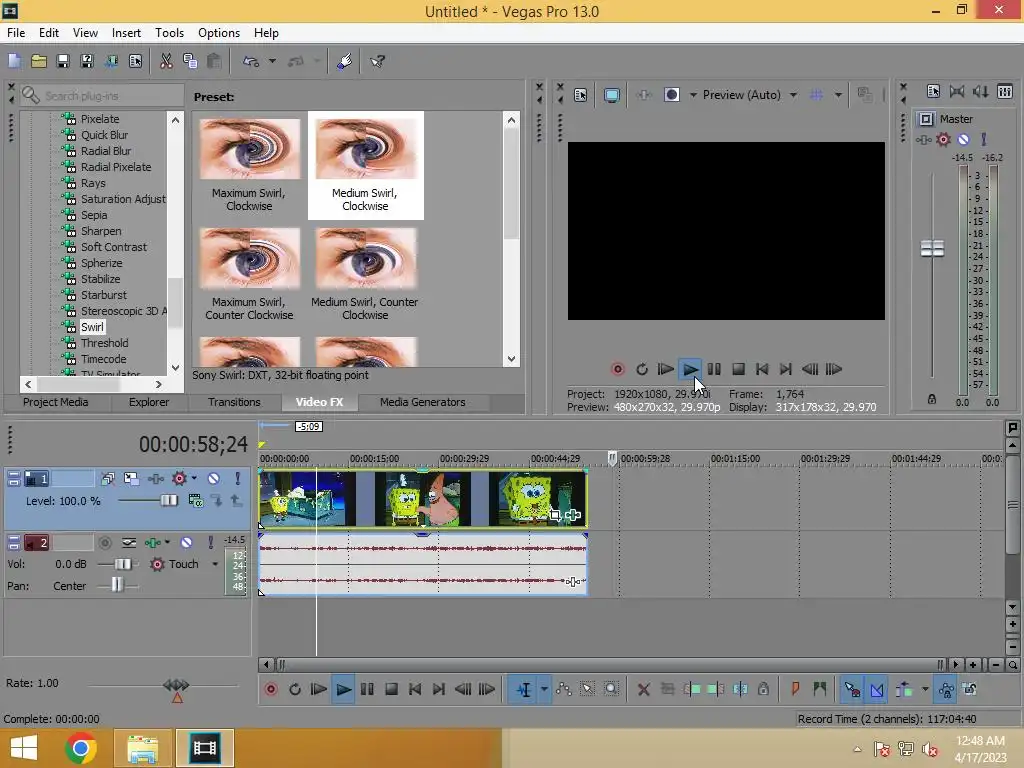Open the edit tool dropdown arrow
The height and width of the screenshot is (768, 1024).
click(x=544, y=690)
